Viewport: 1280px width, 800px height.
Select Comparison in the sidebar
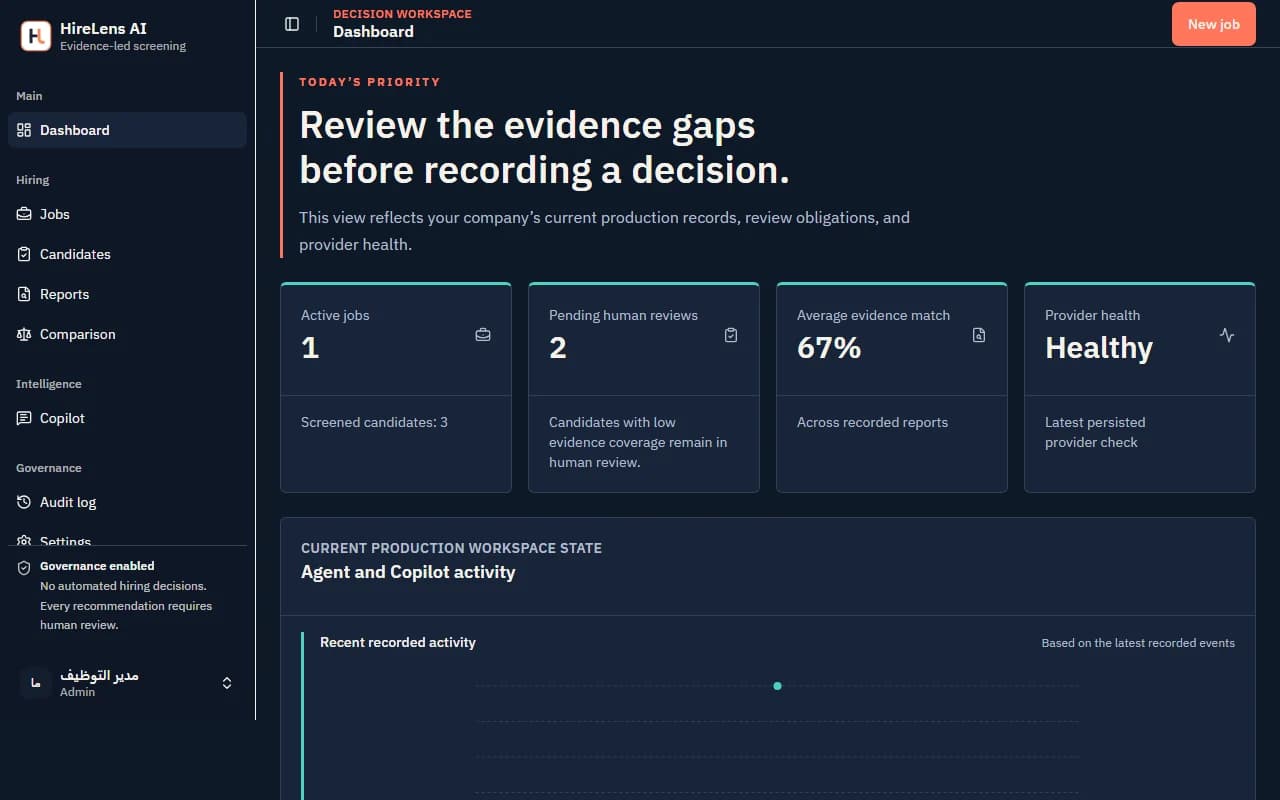point(127,334)
